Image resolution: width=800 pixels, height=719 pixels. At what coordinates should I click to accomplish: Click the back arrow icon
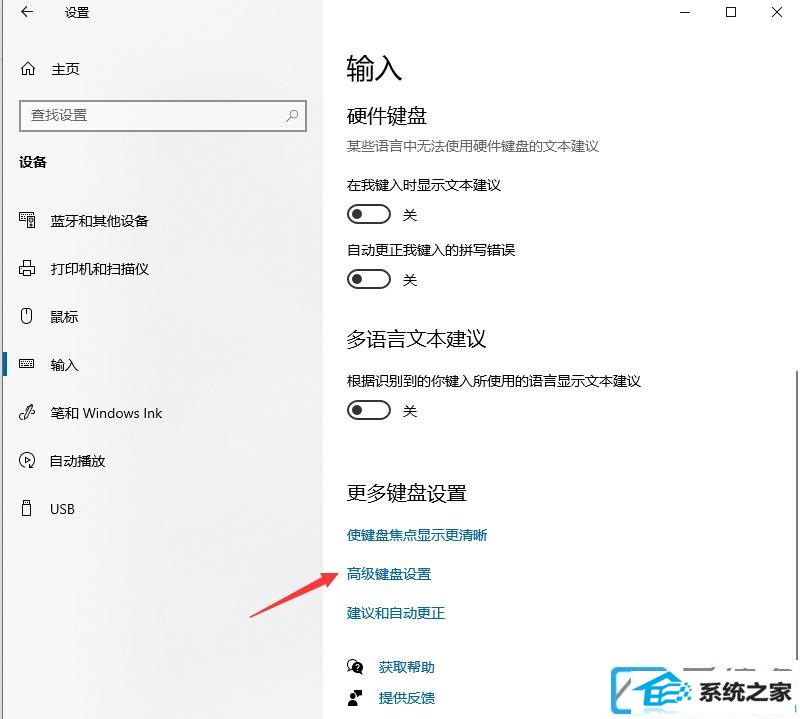coord(27,12)
